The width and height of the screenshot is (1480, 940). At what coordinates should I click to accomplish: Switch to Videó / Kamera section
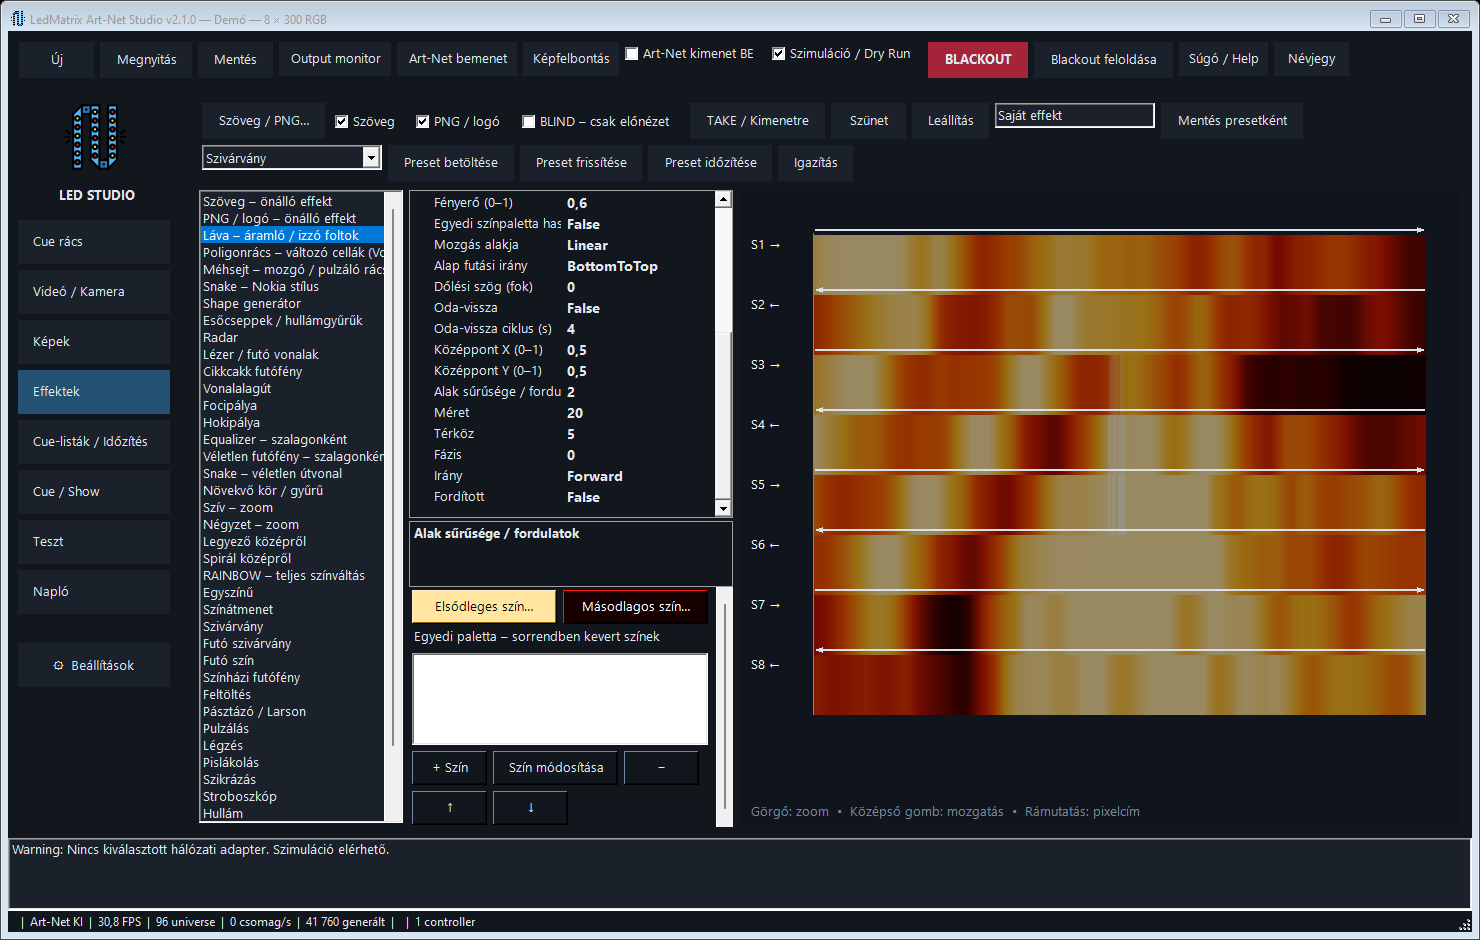tap(94, 292)
